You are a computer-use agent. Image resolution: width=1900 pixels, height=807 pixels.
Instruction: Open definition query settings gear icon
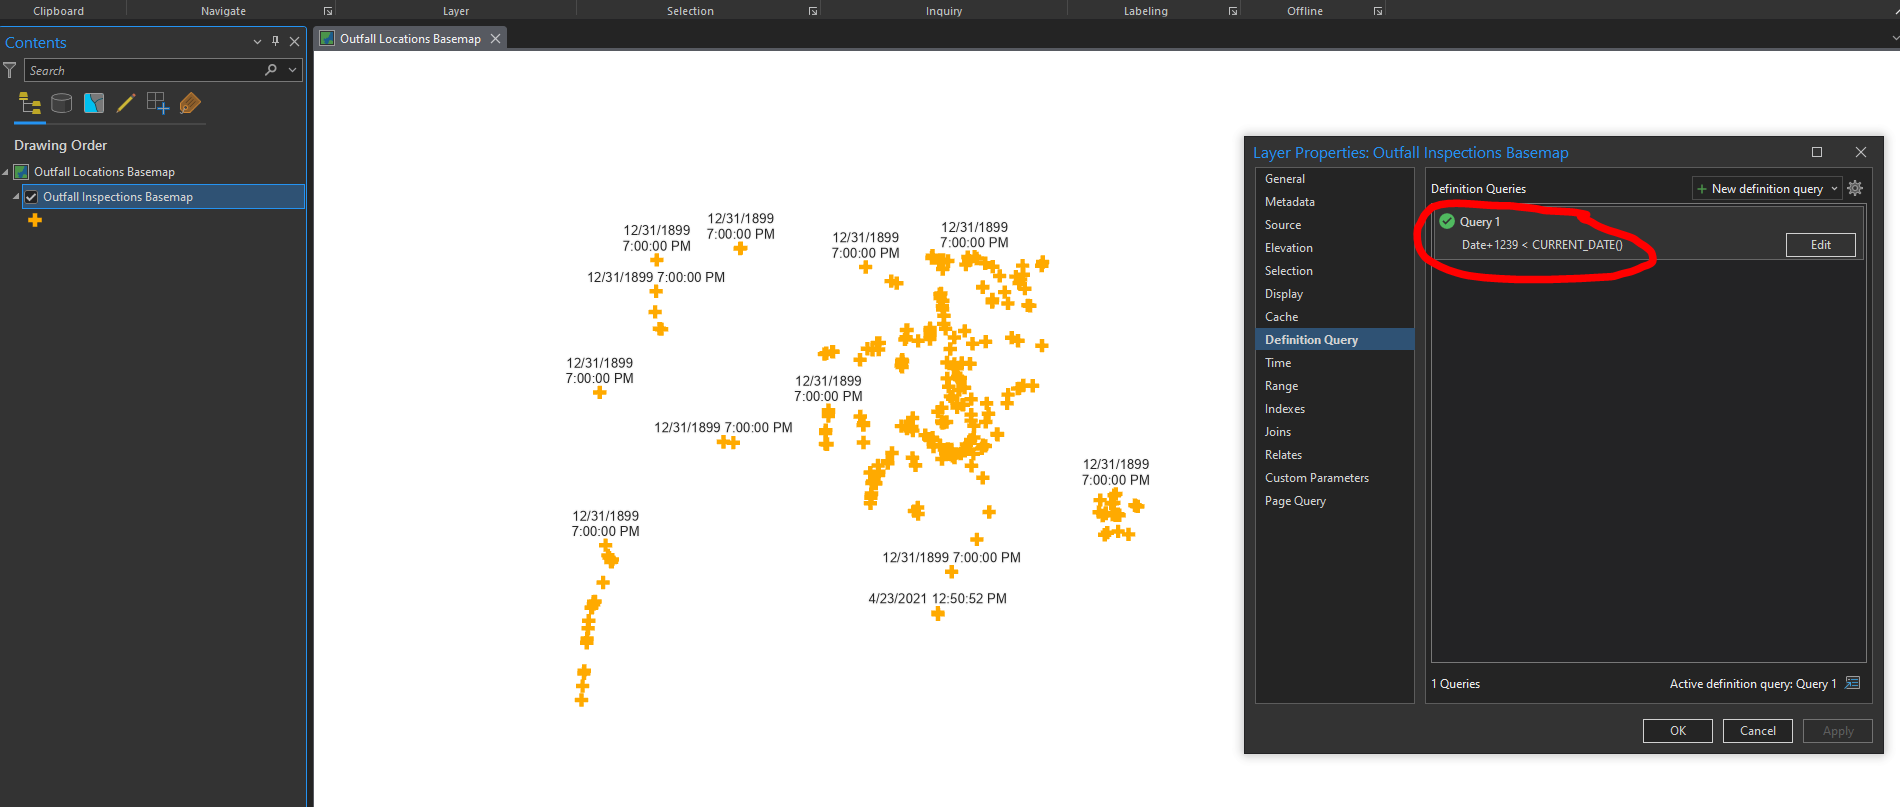coord(1855,188)
